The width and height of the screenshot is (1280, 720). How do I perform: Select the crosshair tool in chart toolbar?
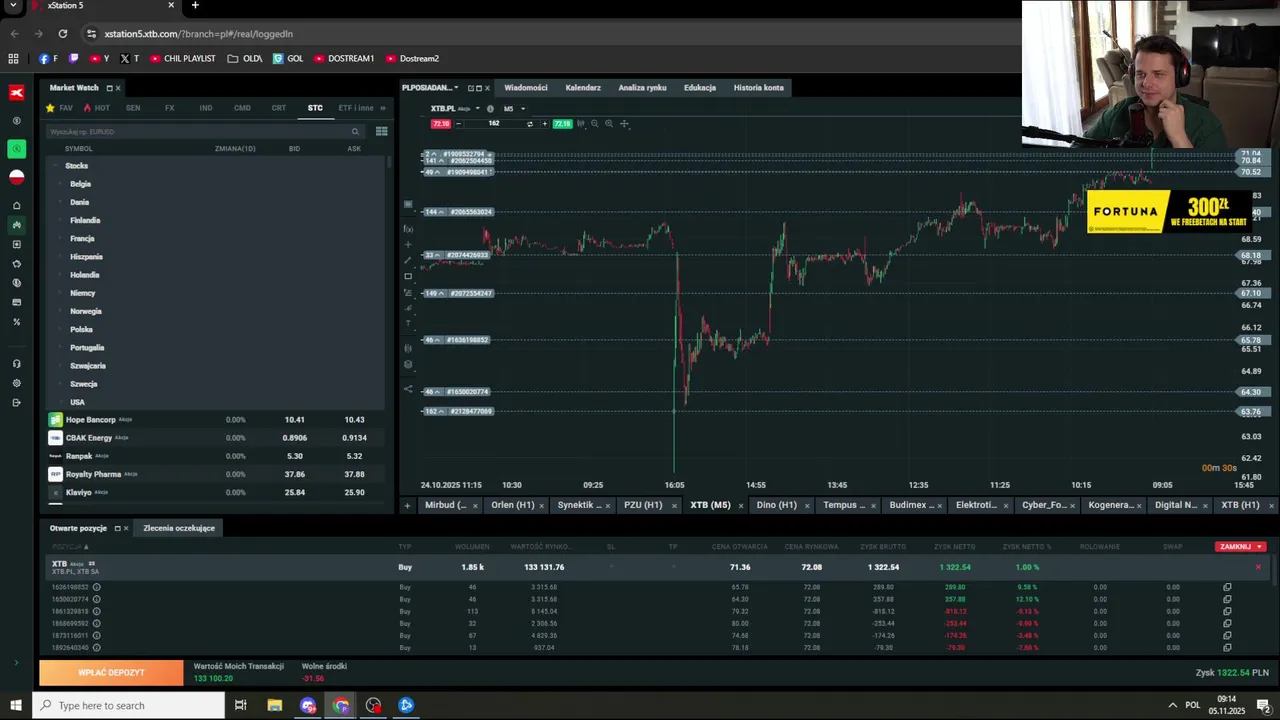624,124
